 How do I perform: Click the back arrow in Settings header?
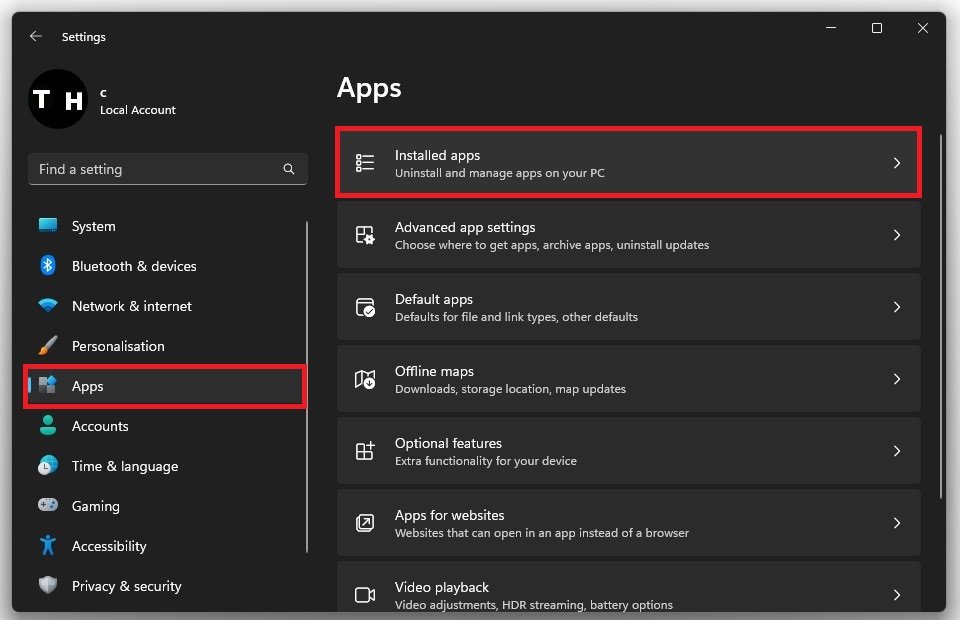tap(36, 36)
